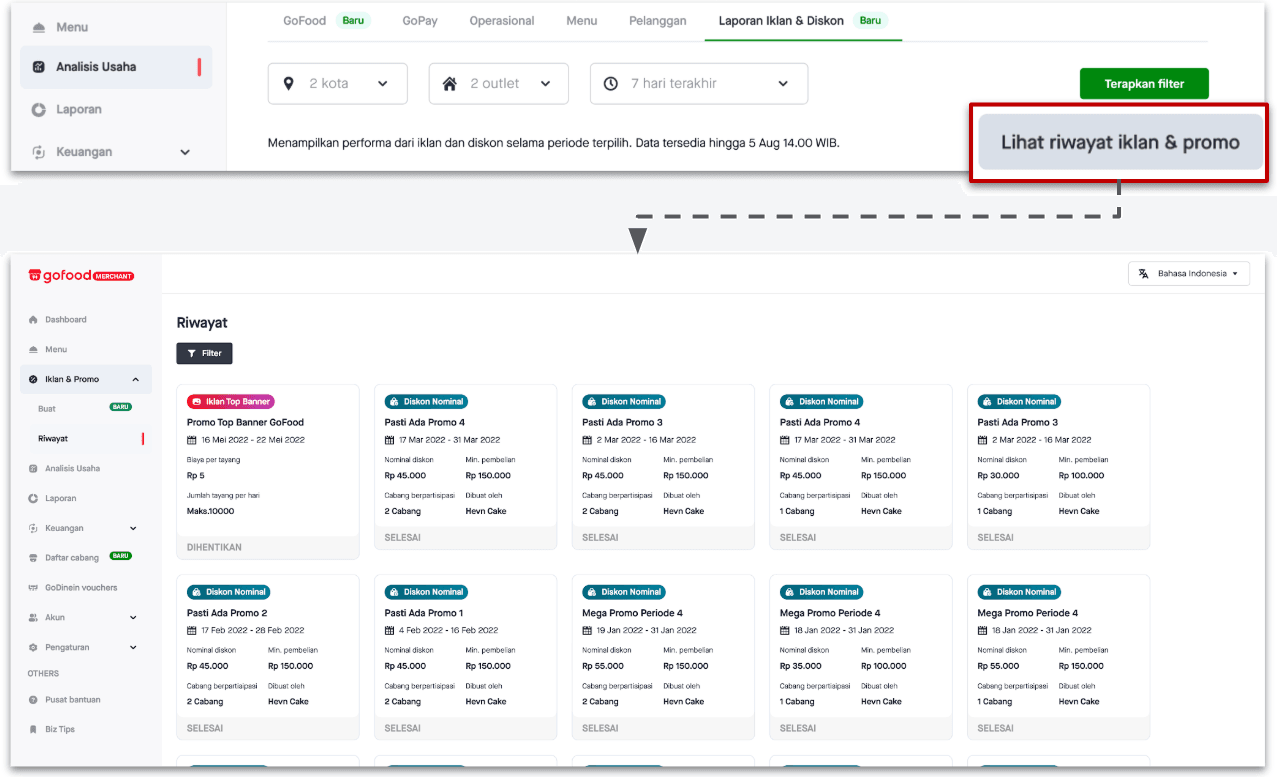Click the Dashboard home icon
1277x777 pixels.
coord(33,320)
